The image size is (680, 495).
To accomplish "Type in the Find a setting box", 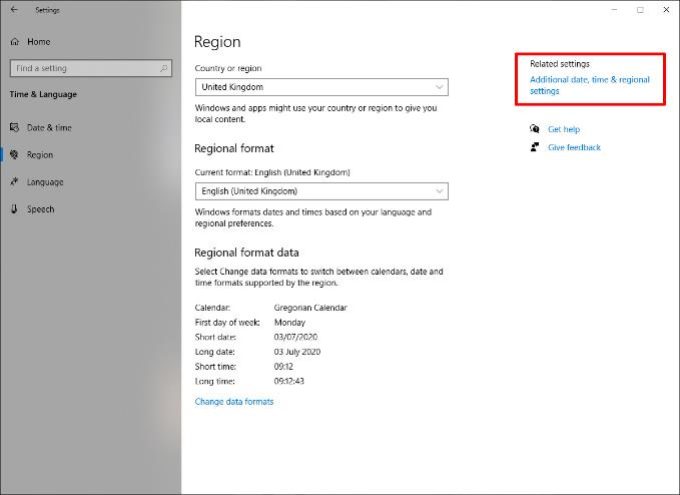I will click(84, 68).
